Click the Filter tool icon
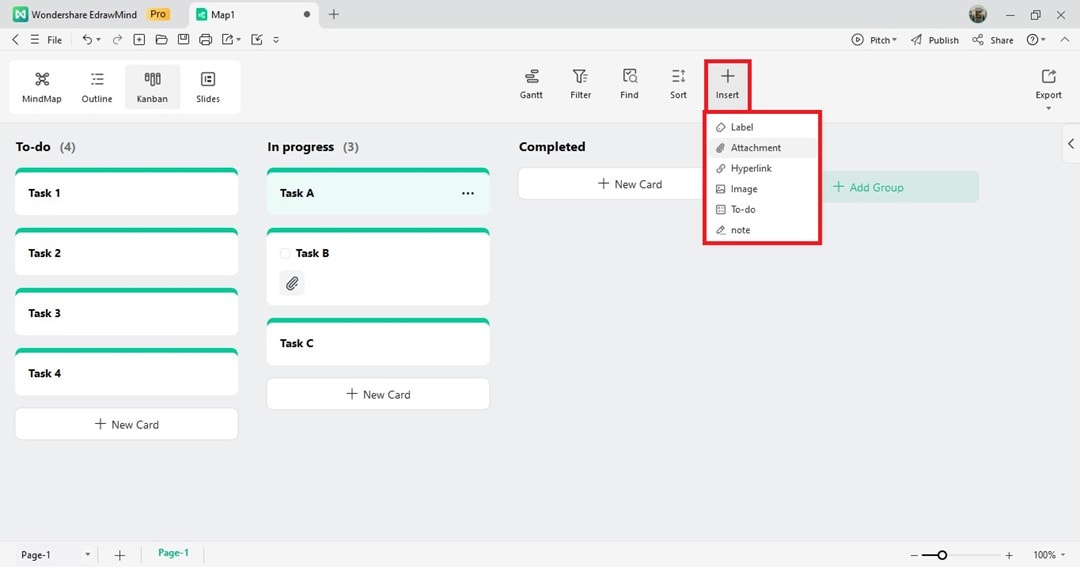Image resolution: width=1080 pixels, height=567 pixels. [x=580, y=84]
